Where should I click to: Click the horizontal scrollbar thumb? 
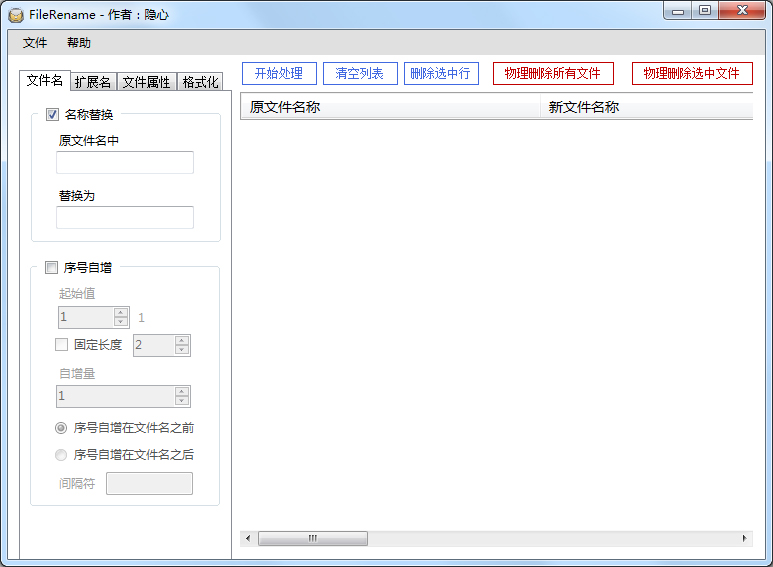tap(313, 538)
